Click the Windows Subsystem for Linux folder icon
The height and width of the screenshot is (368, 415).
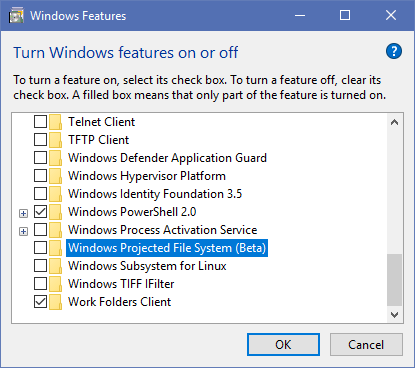tap(55, 266)
